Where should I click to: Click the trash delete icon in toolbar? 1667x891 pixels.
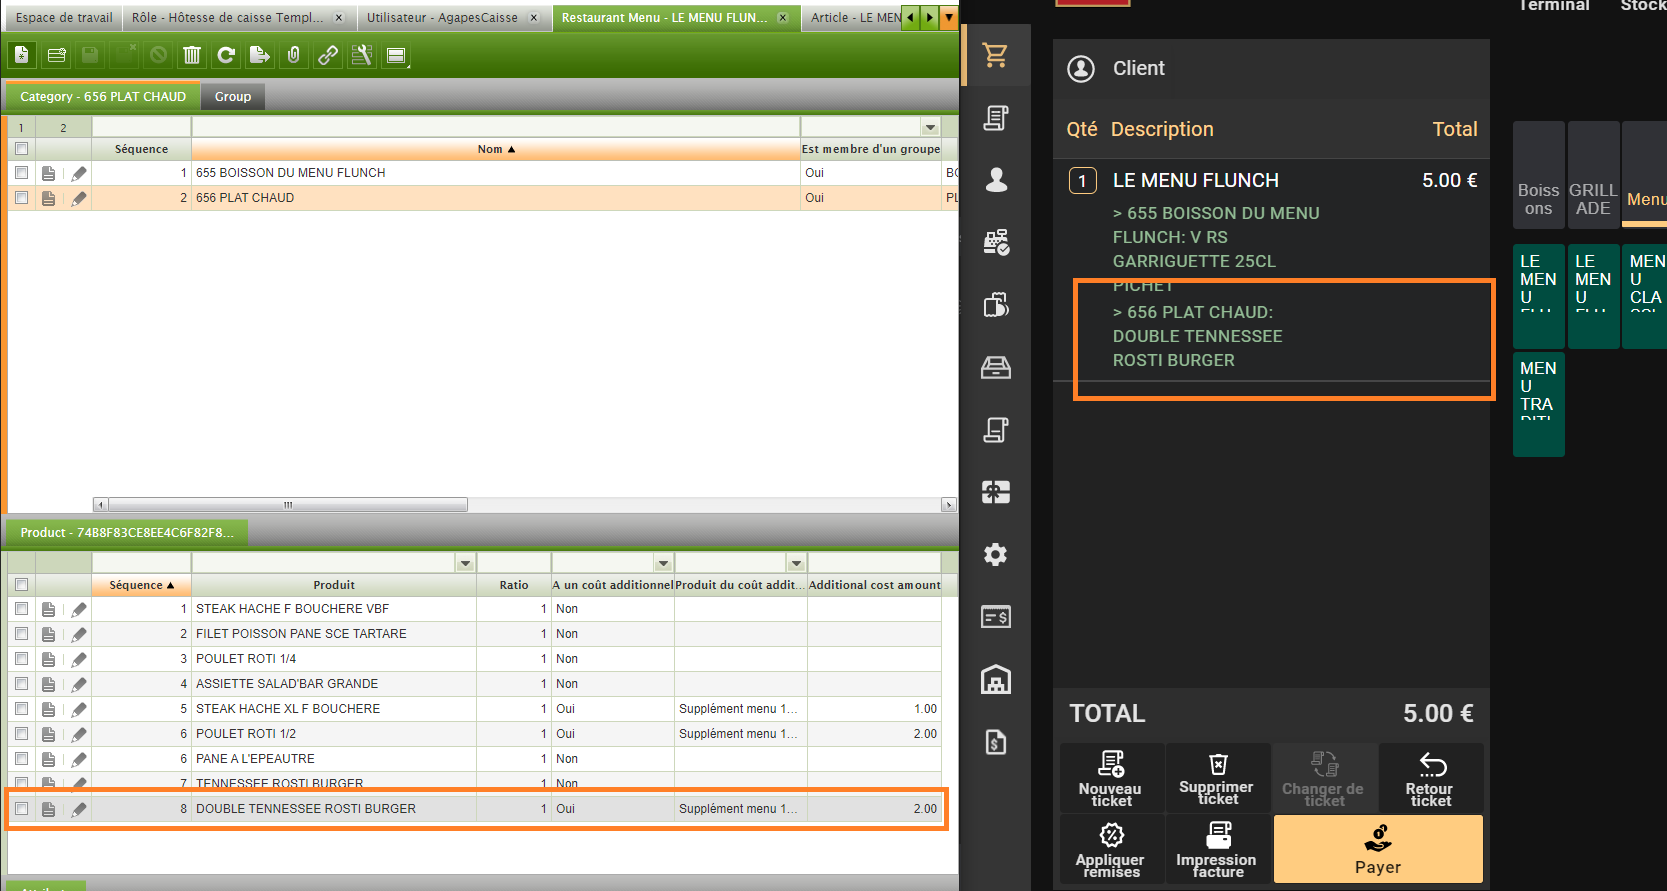click(x=192, y=55)
